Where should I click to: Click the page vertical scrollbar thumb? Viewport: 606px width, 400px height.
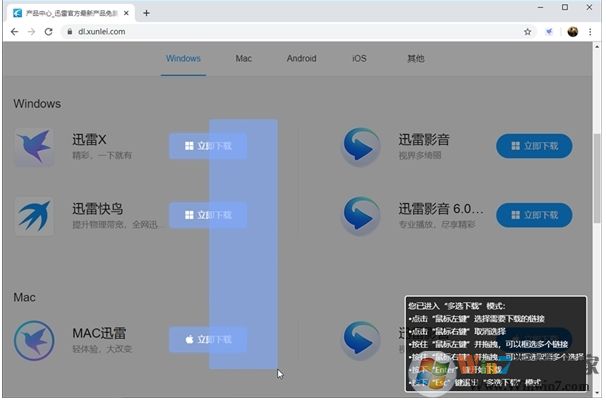tap(597, 178)
